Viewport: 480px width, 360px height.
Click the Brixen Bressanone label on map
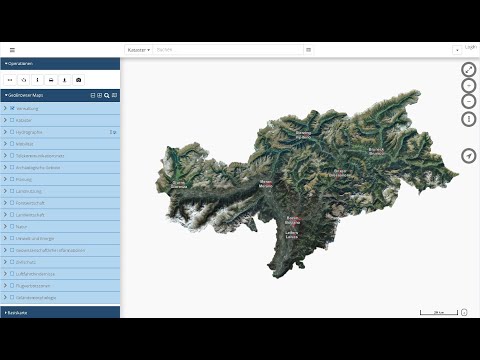[340, 173]
